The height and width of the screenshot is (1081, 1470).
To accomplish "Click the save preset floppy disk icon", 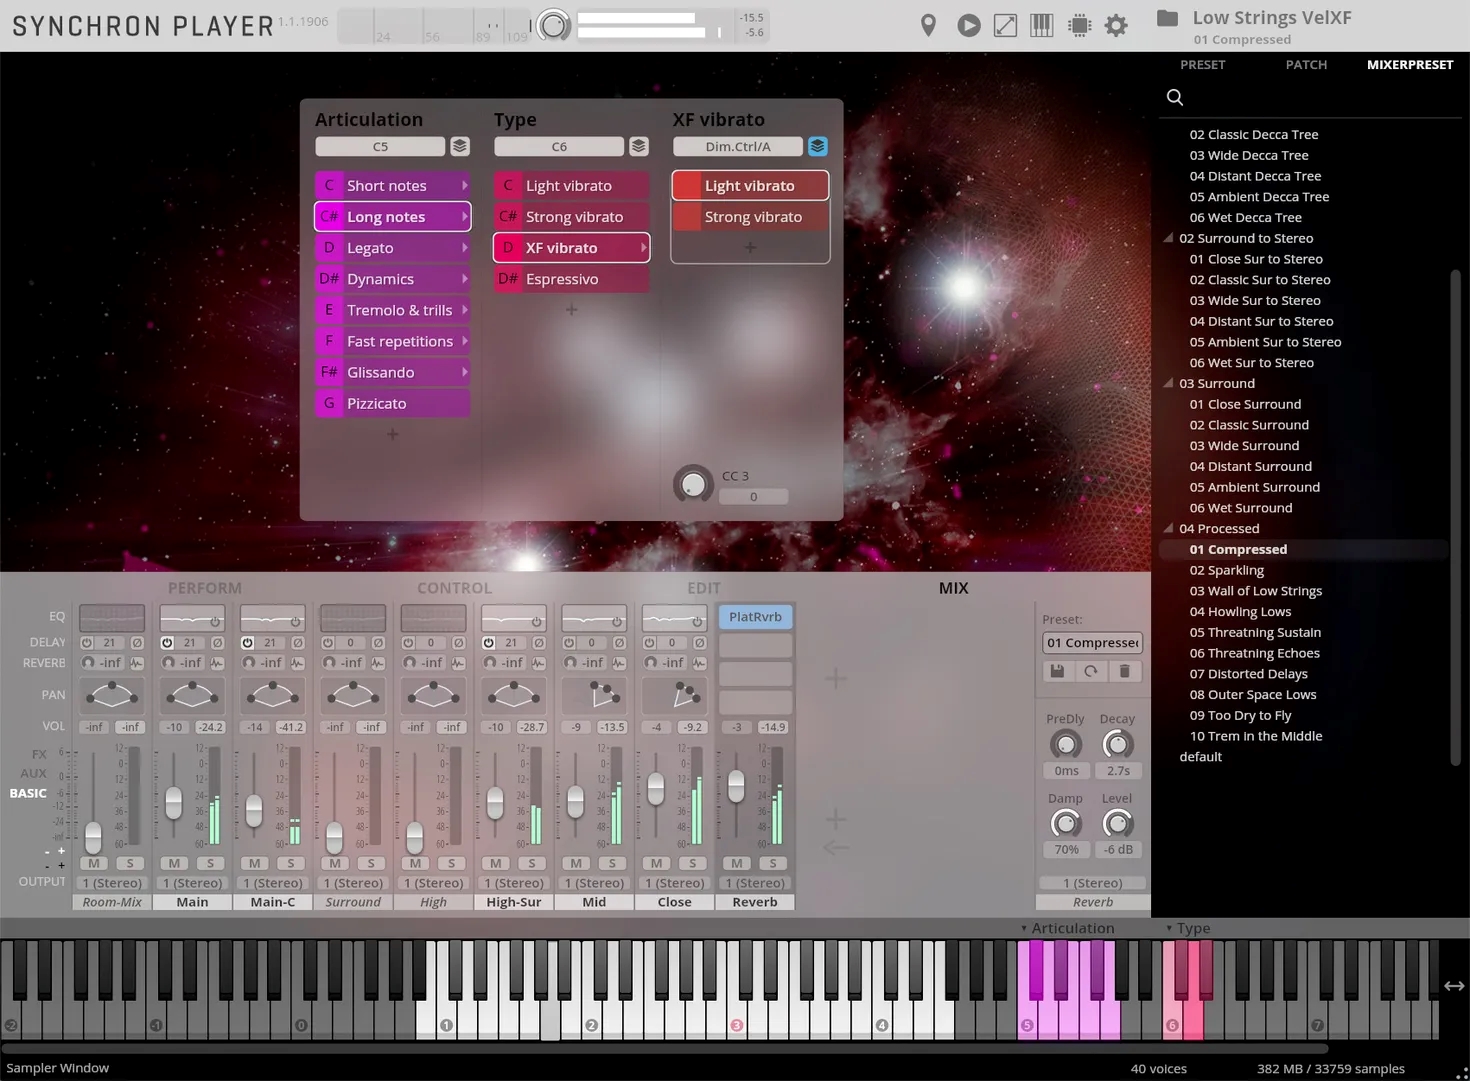I will (1057, 671).
